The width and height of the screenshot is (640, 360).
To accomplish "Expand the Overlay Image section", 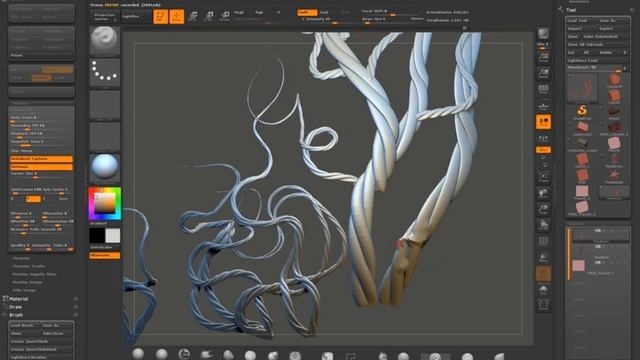I will (x=27, y=282).
